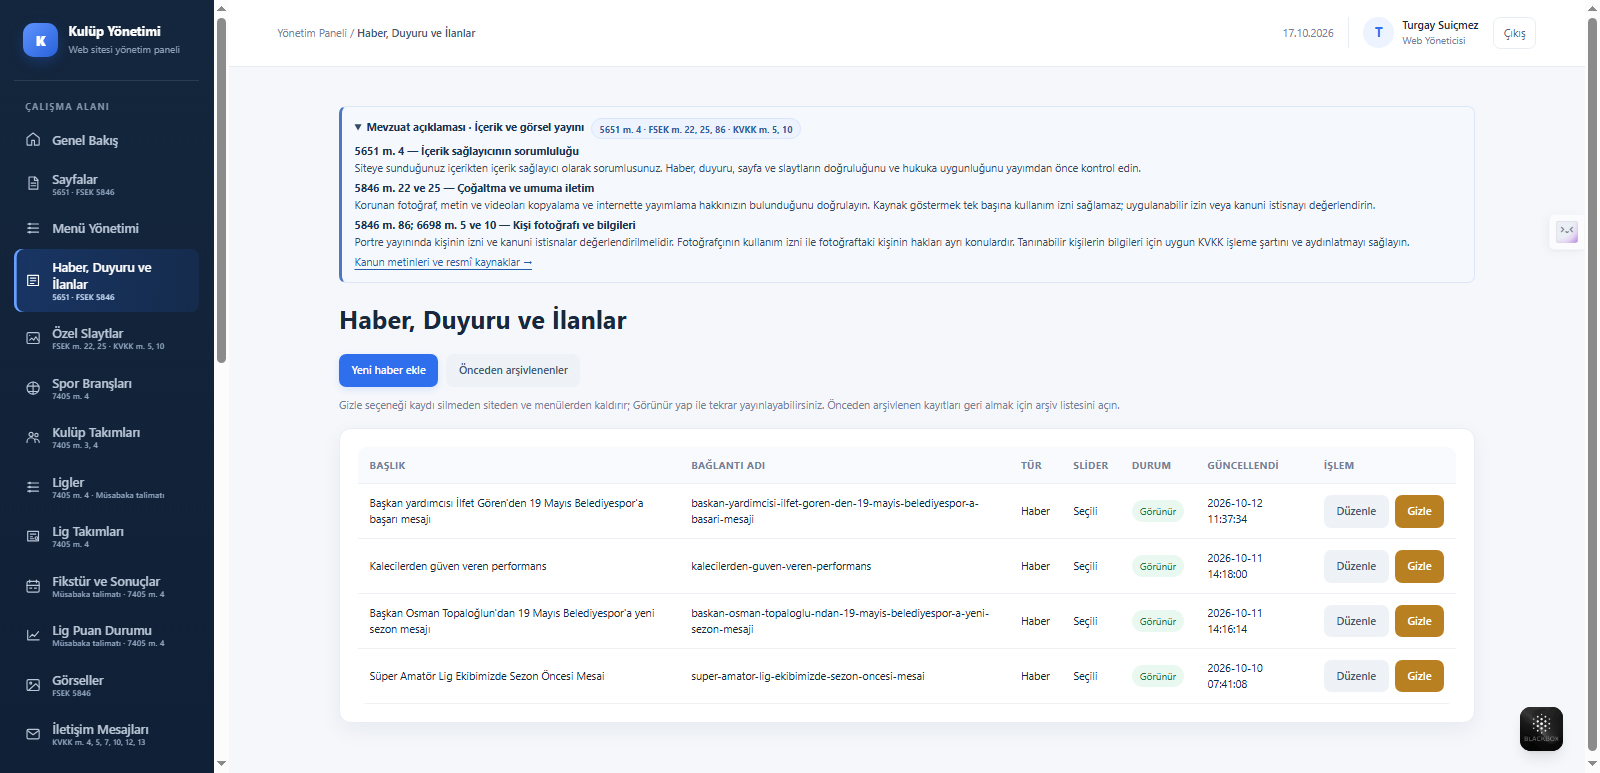Click the Yeni haber ekle button

tap(388, 370)
